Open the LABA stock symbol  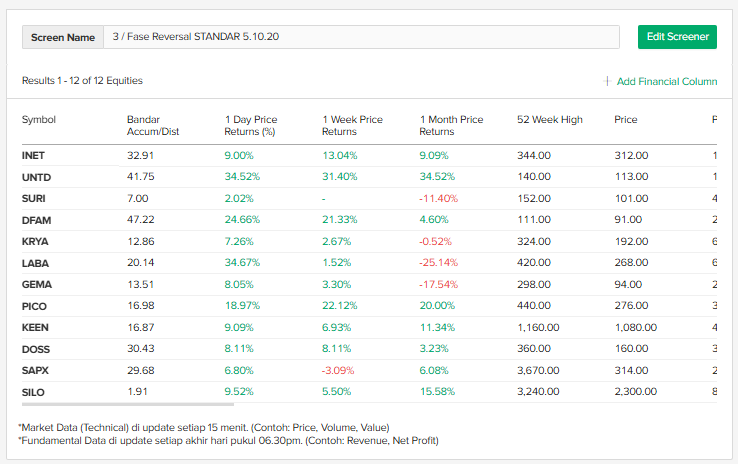click(35, 263)
